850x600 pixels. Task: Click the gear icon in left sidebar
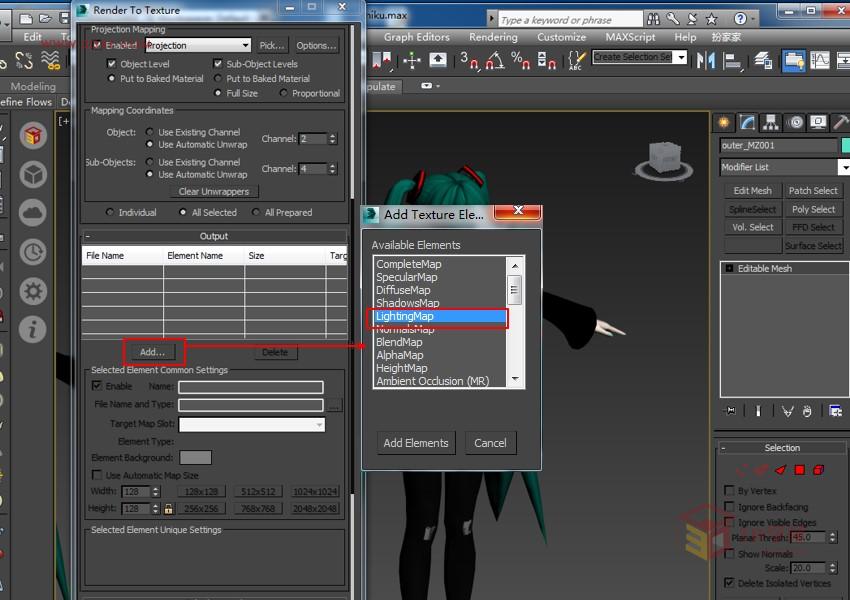pos(33,291)
